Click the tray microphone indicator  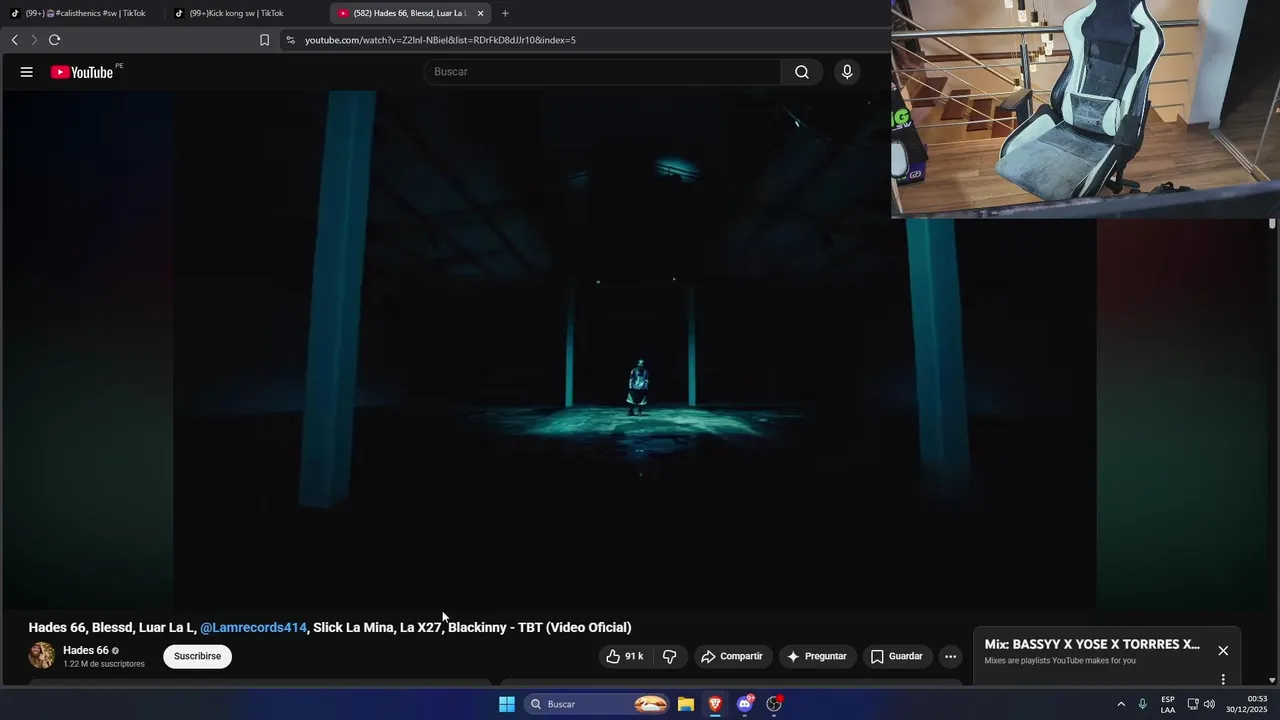tap(1143, 704)
